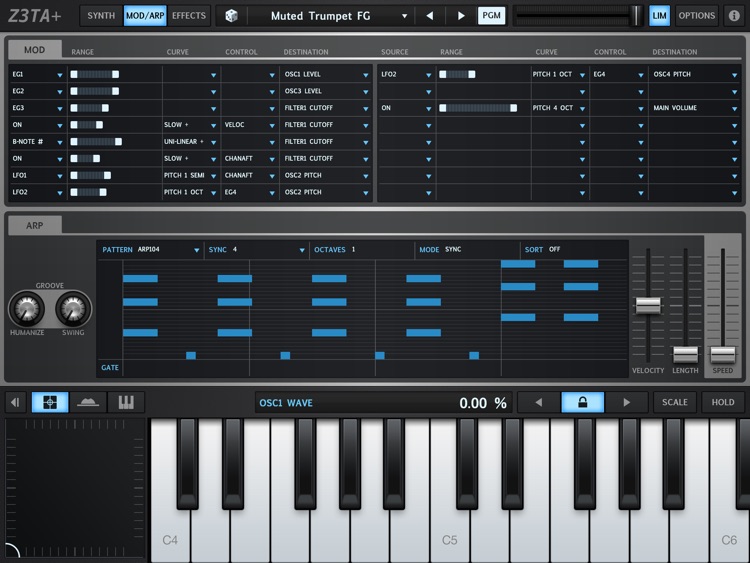Open the Muted Trumpet FG preset dropdown
Screen dimensions: 750x563
click(330, 16)
